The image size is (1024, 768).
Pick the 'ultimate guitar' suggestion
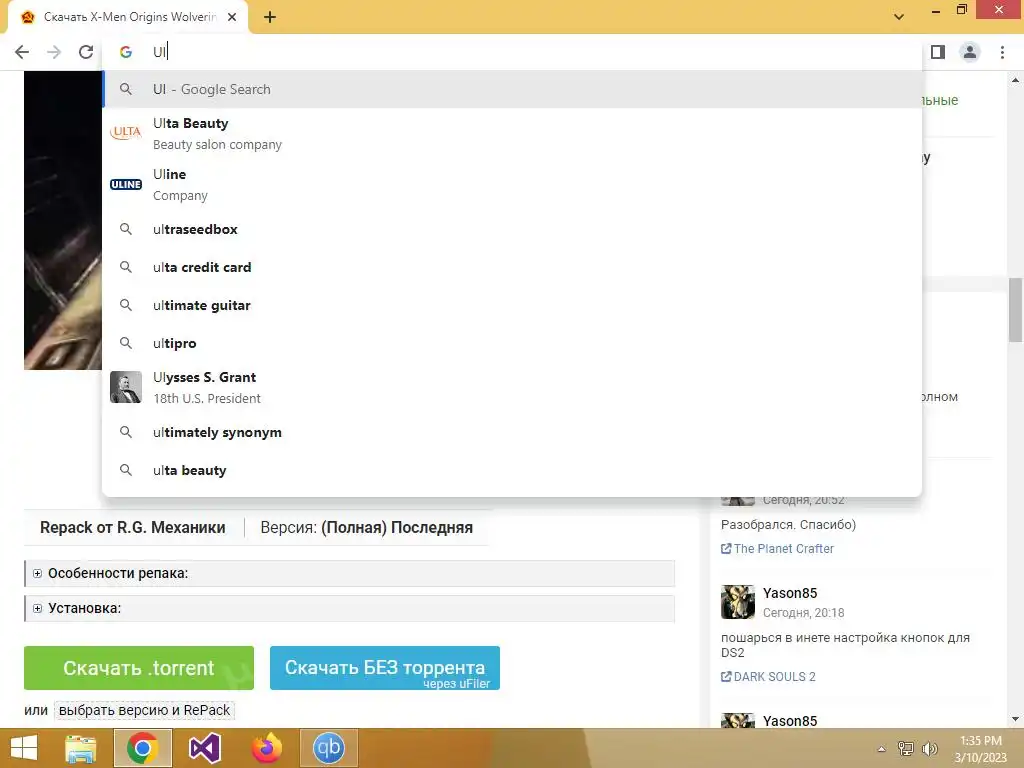coord(512,305)
